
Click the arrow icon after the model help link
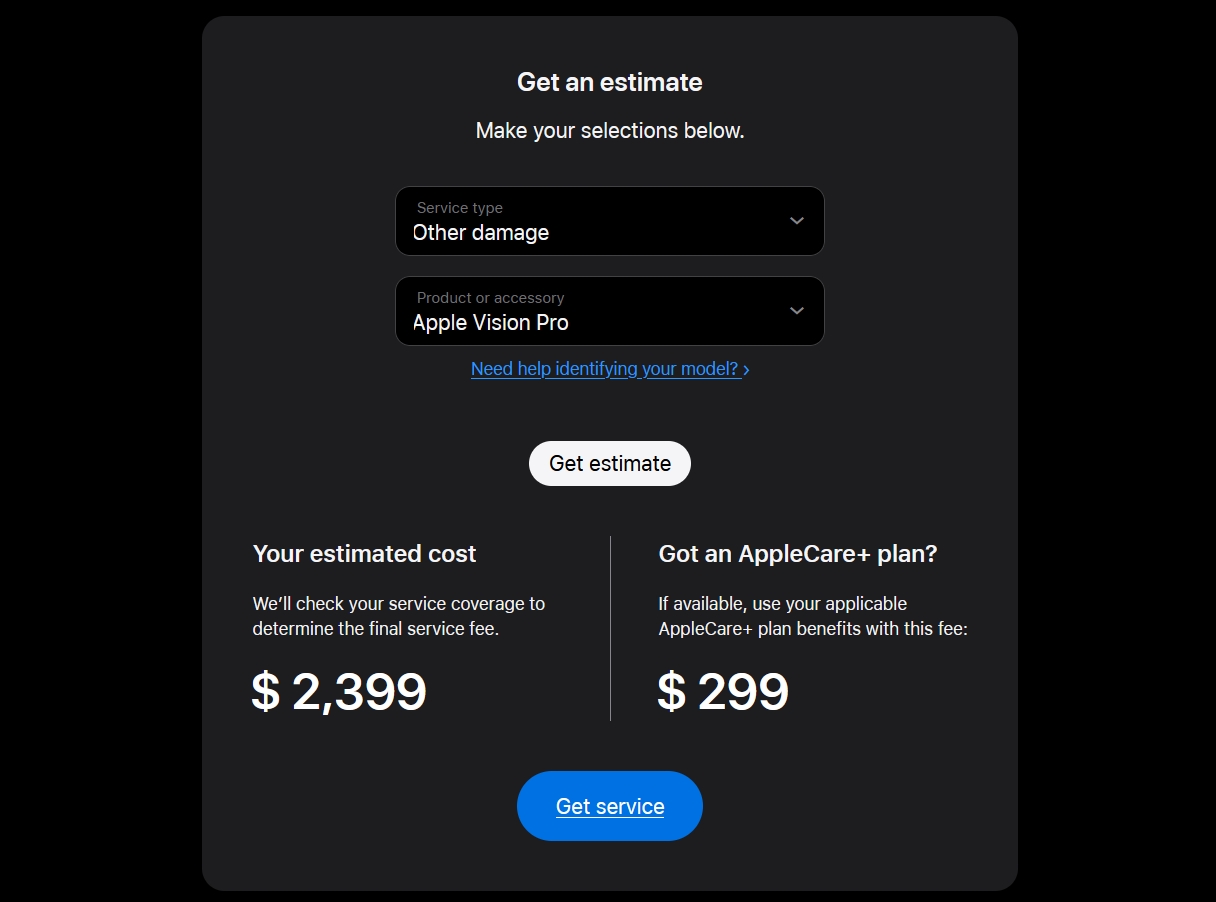[746, 370]
